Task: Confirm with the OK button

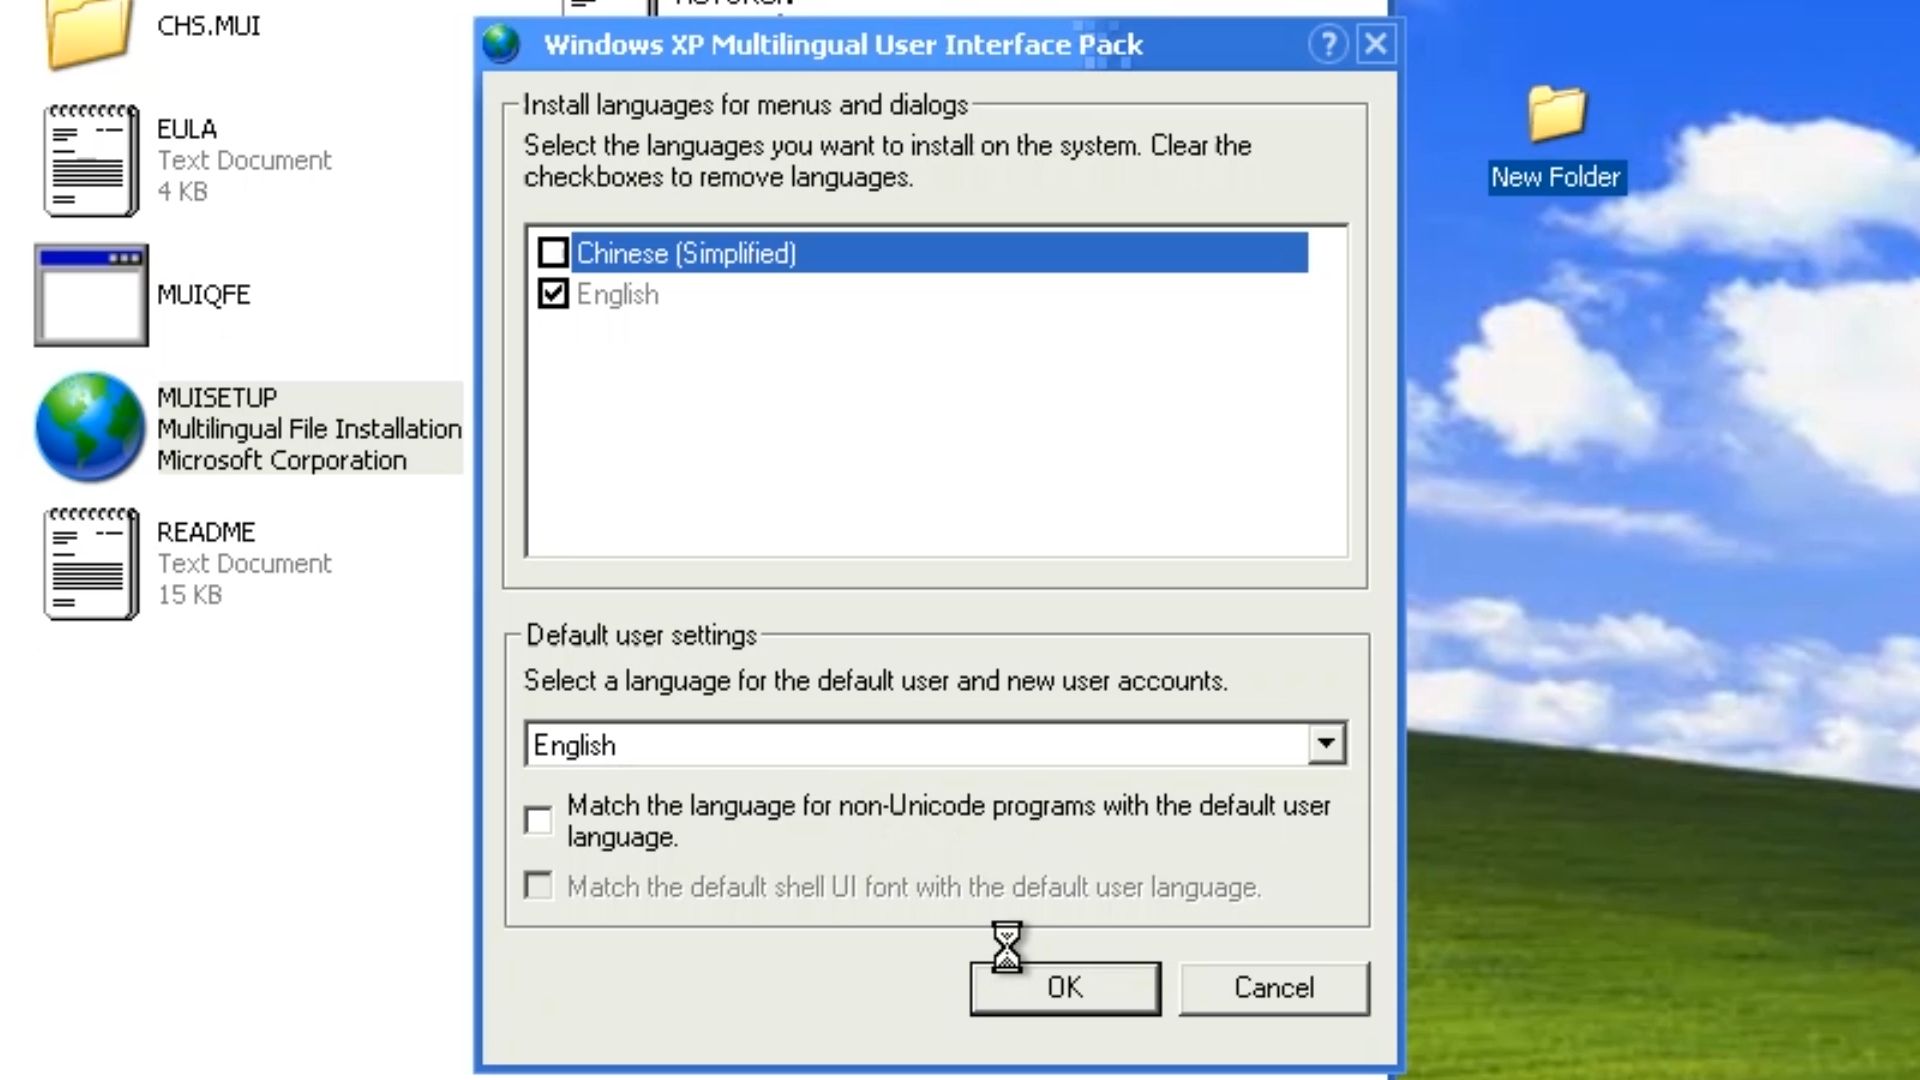Action: [x=1065, y=988]
